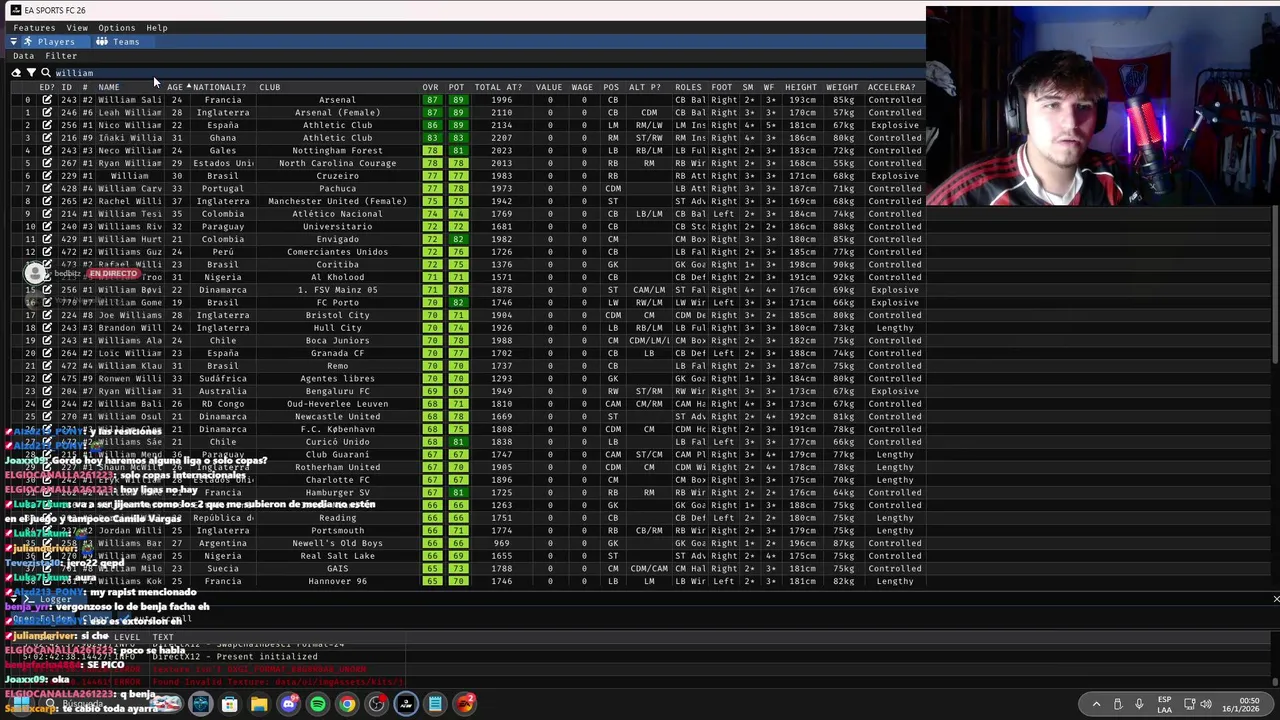
Task: Sort by the OVR column header
Action: tap(430, 87)
